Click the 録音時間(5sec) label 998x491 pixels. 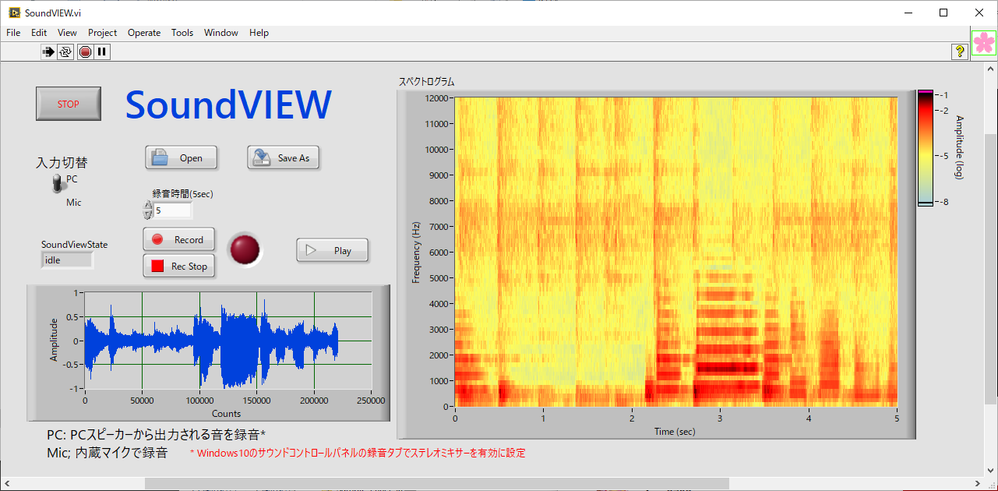[183, 193]
